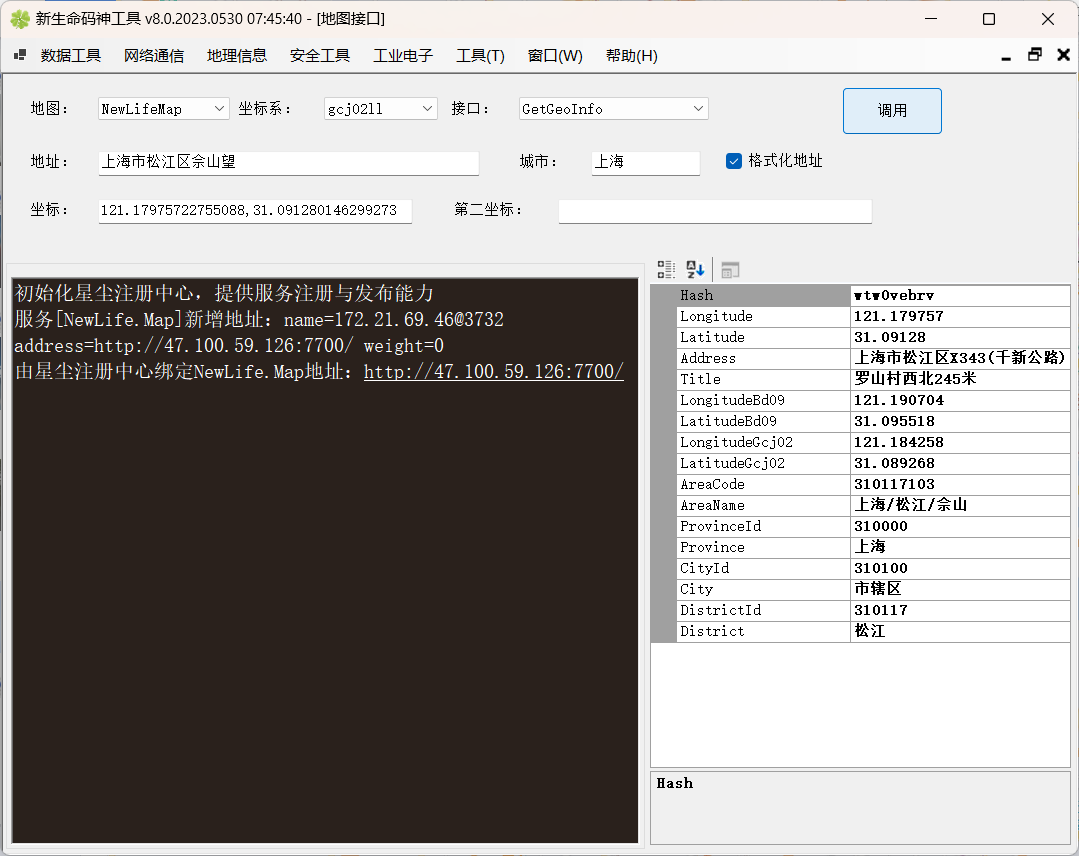1079x856 pixels.
Task: Click the Categorized view icon in property grid
Action: click(665, 269)
